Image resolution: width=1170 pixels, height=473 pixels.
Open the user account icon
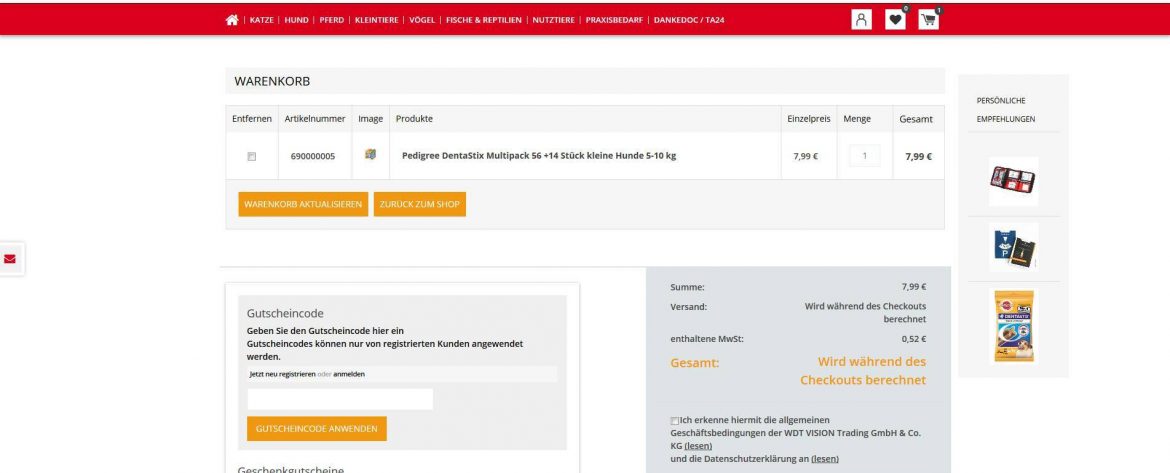point(861,20)
